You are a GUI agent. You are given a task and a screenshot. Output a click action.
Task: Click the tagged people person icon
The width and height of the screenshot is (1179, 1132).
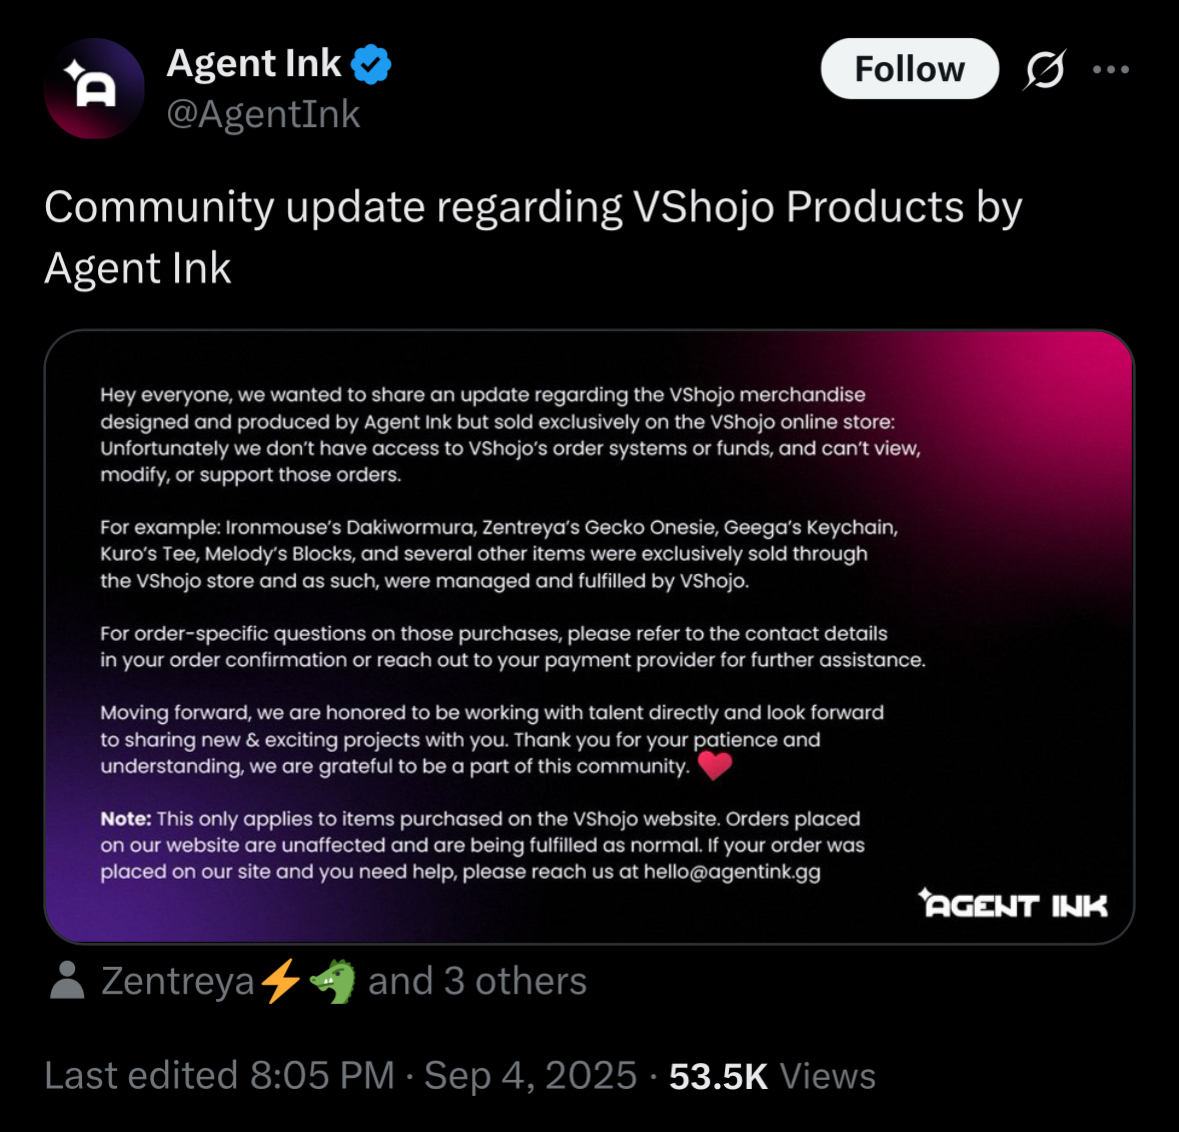coord(67,980)
